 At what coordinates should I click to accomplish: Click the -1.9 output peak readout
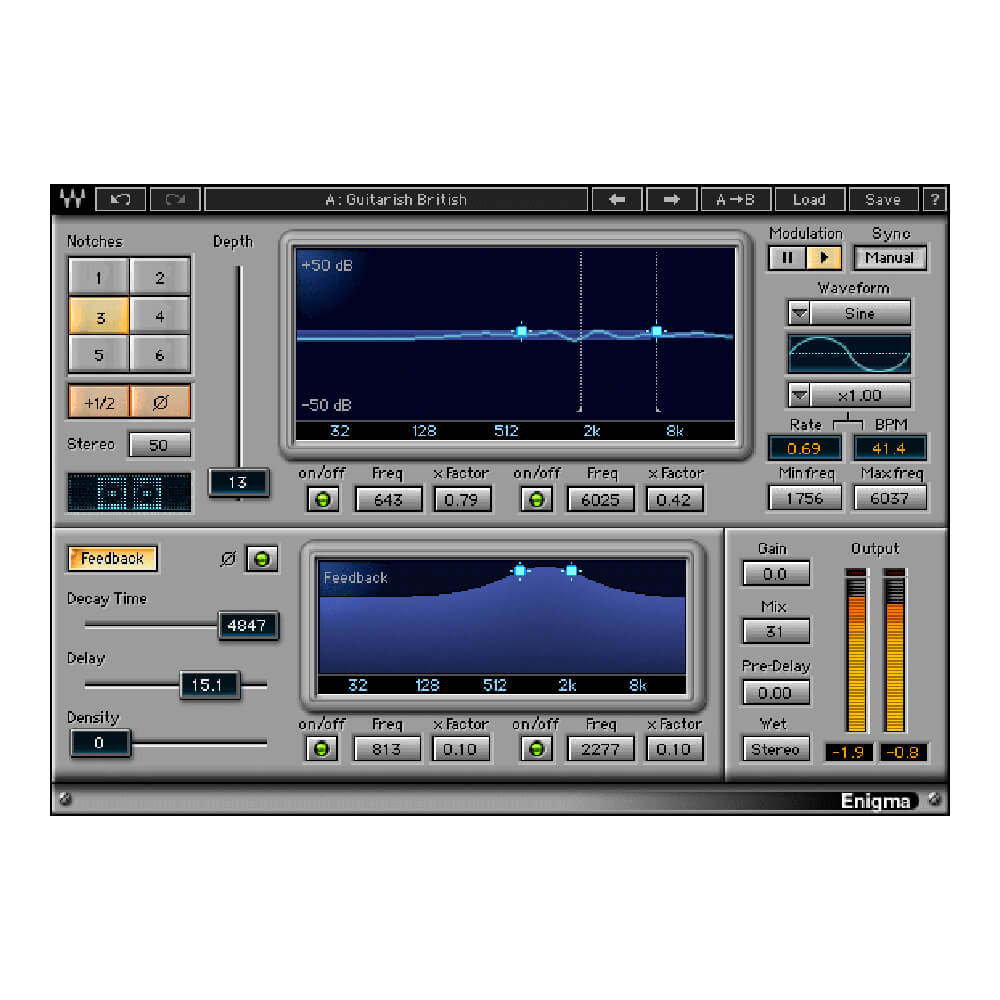(849, 753)
